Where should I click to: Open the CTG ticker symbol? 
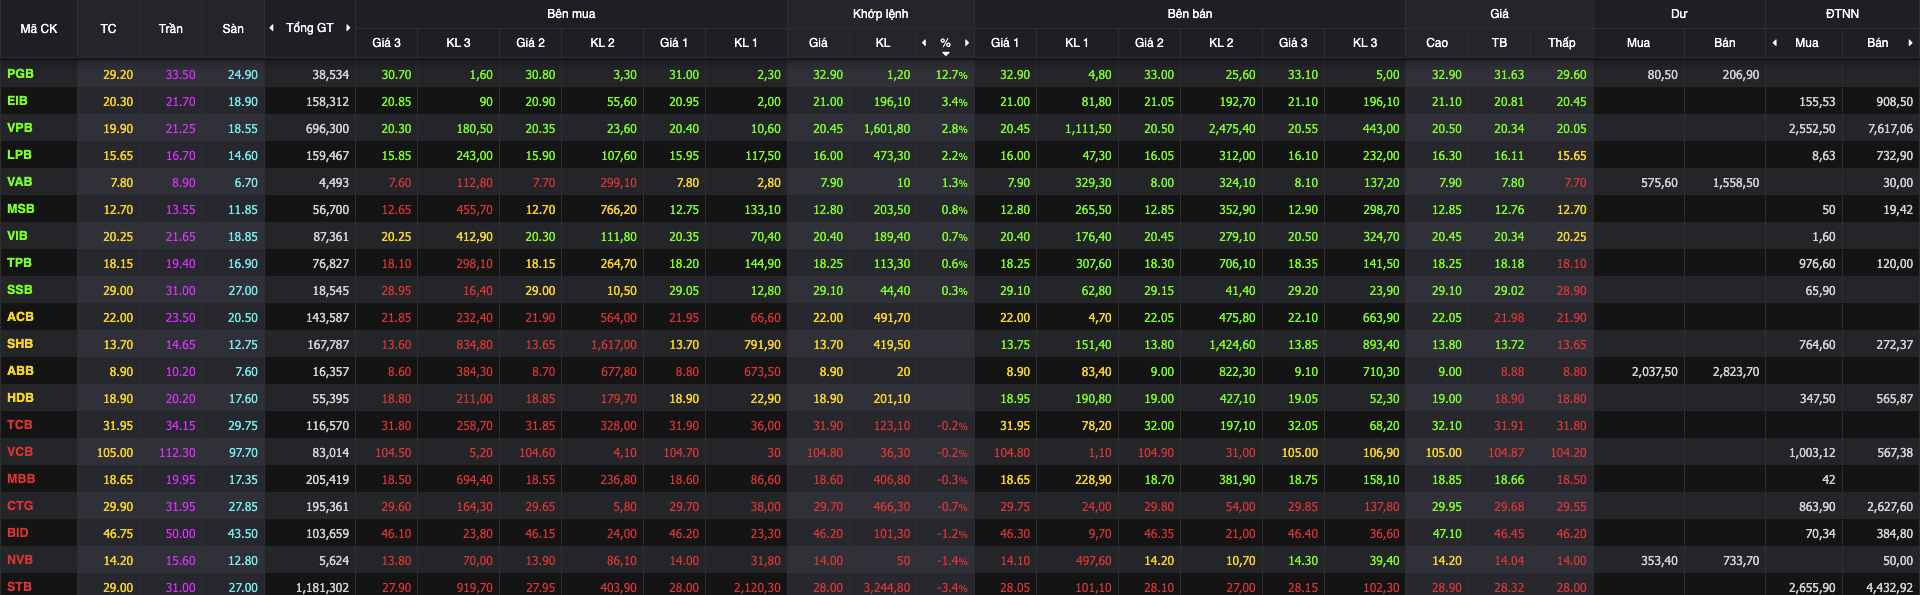click(20, 506)
